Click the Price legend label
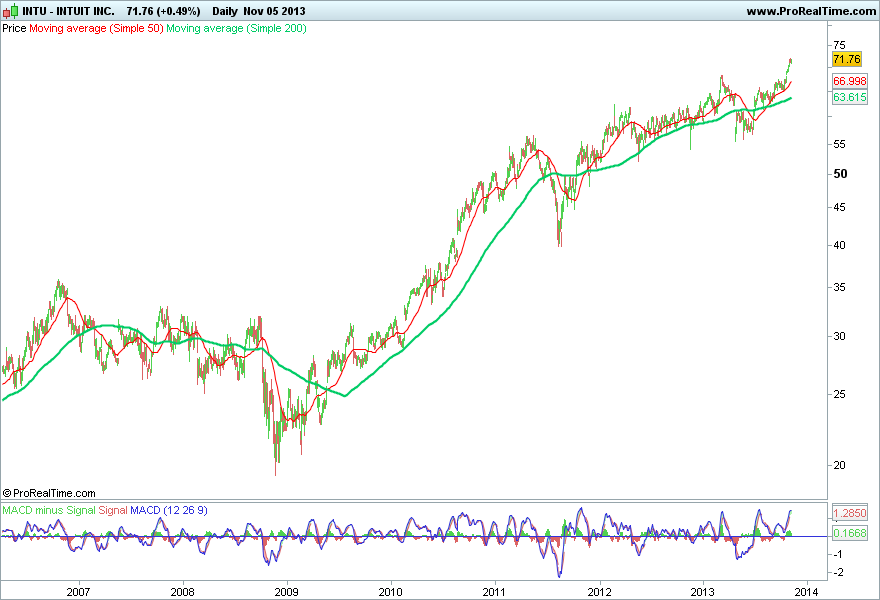 (14, 28)
